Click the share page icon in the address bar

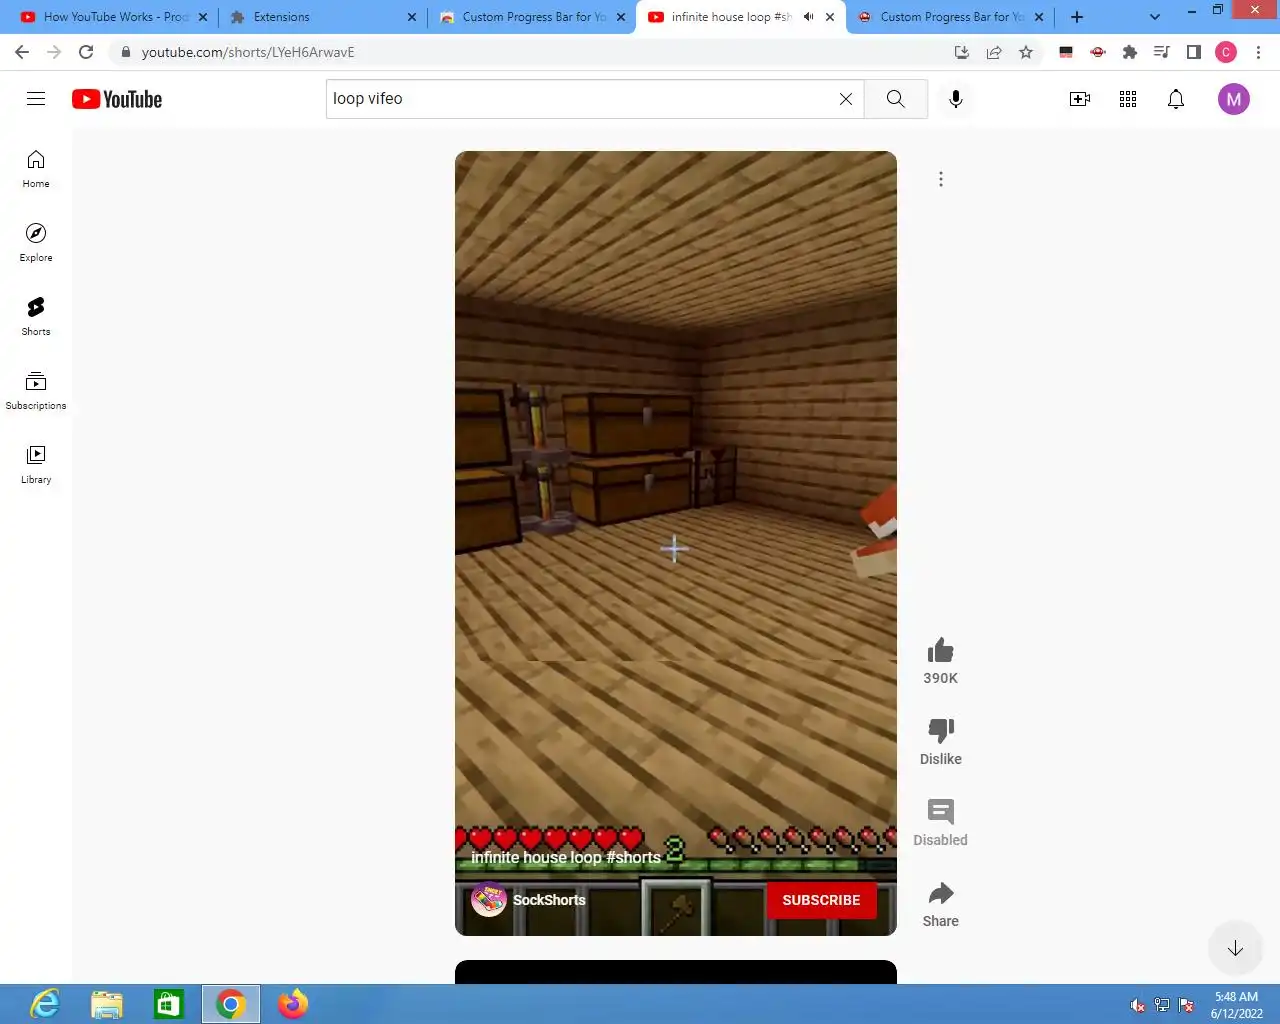(994, 52)
